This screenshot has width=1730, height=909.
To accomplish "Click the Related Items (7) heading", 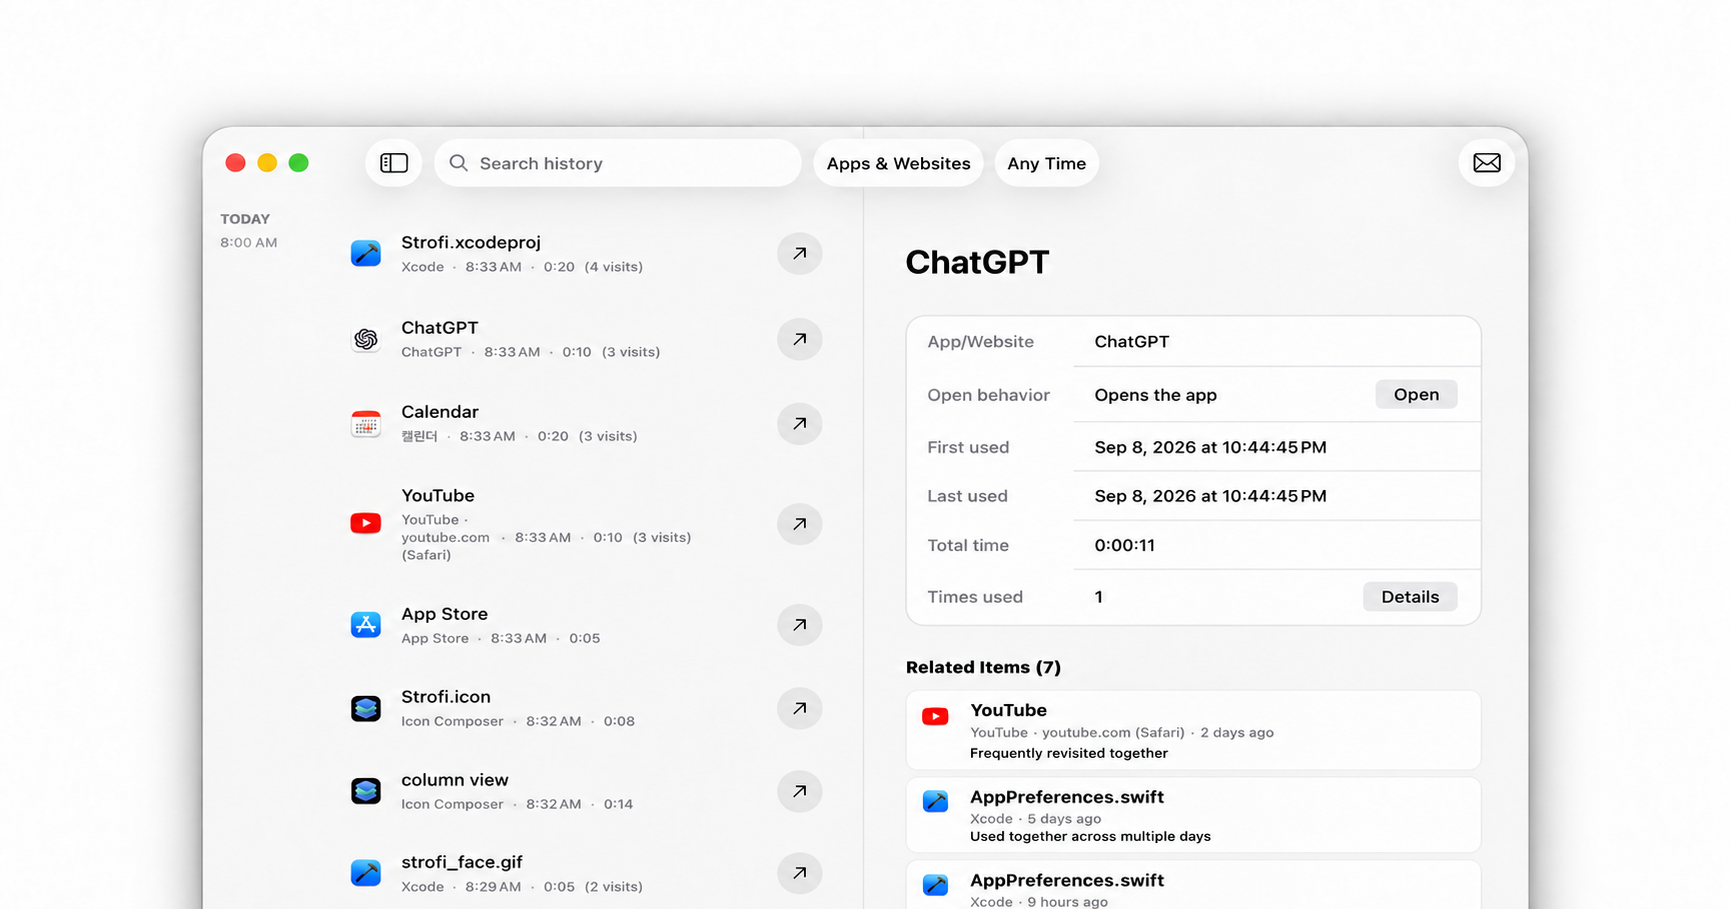I will coord(983,667).
